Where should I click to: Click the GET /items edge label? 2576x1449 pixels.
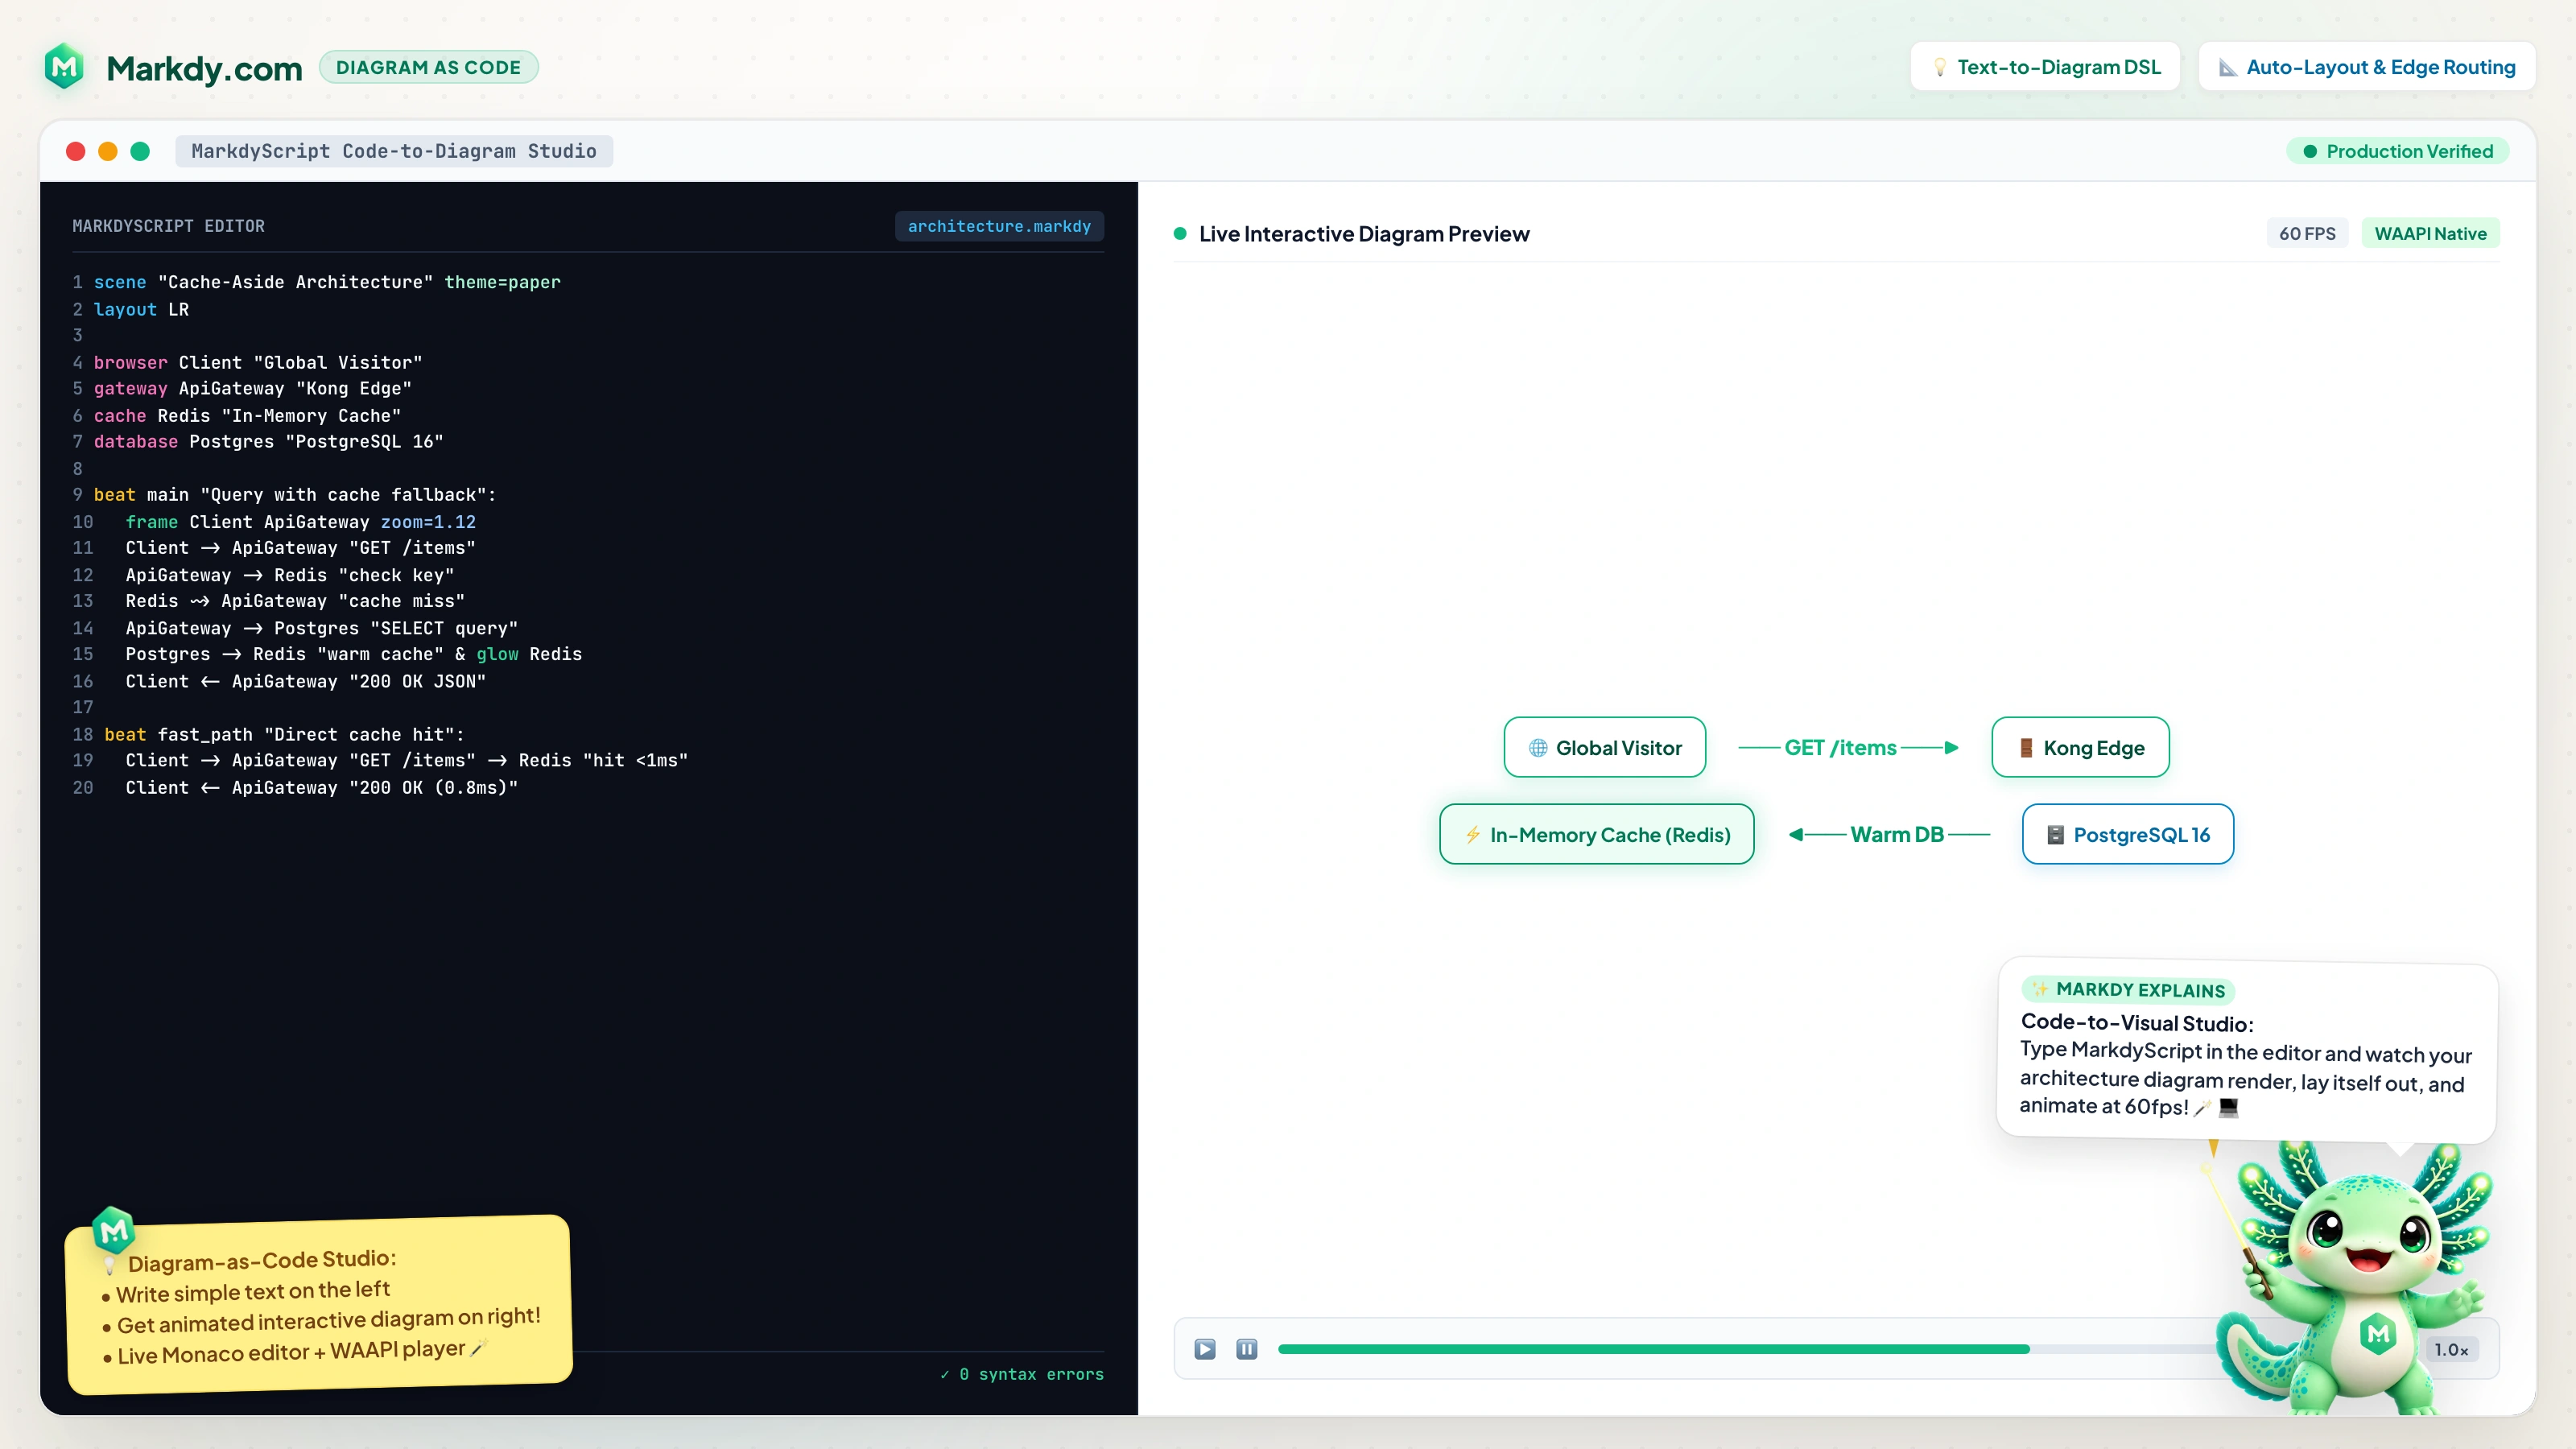[x=1840, y=747]
